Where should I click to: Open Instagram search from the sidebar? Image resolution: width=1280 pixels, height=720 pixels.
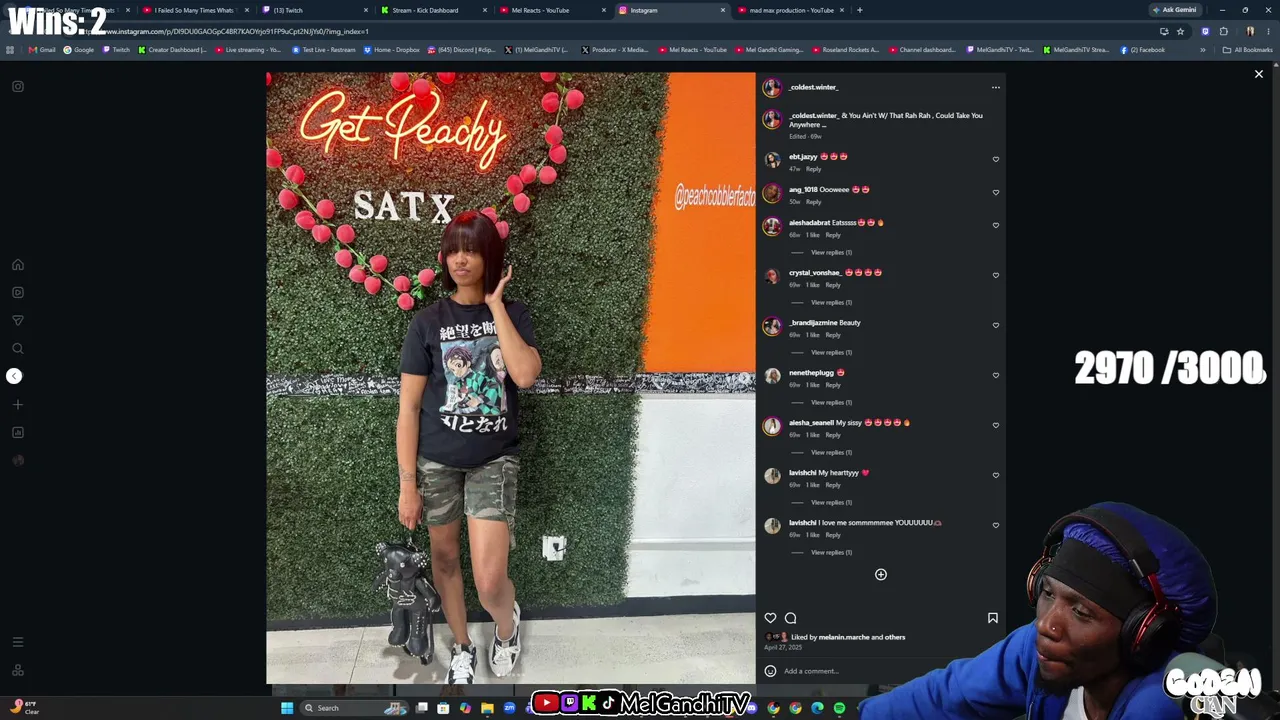tap(18, 349)
